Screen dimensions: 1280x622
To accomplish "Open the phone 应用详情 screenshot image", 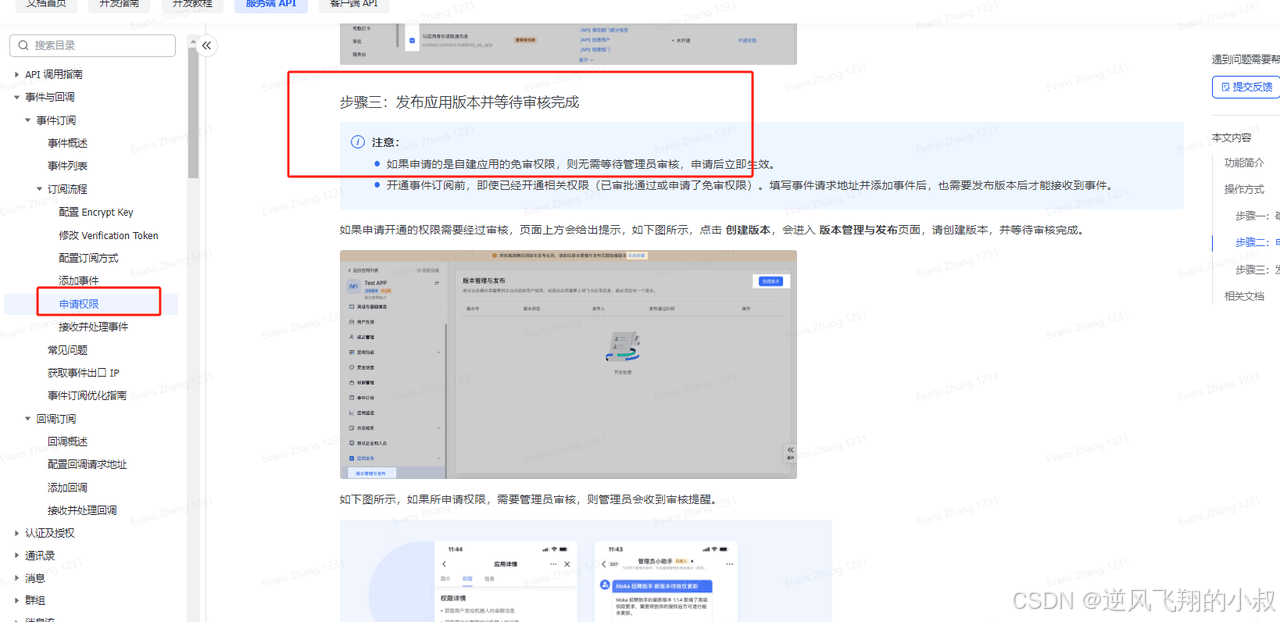I will click(x=506, y=582).
